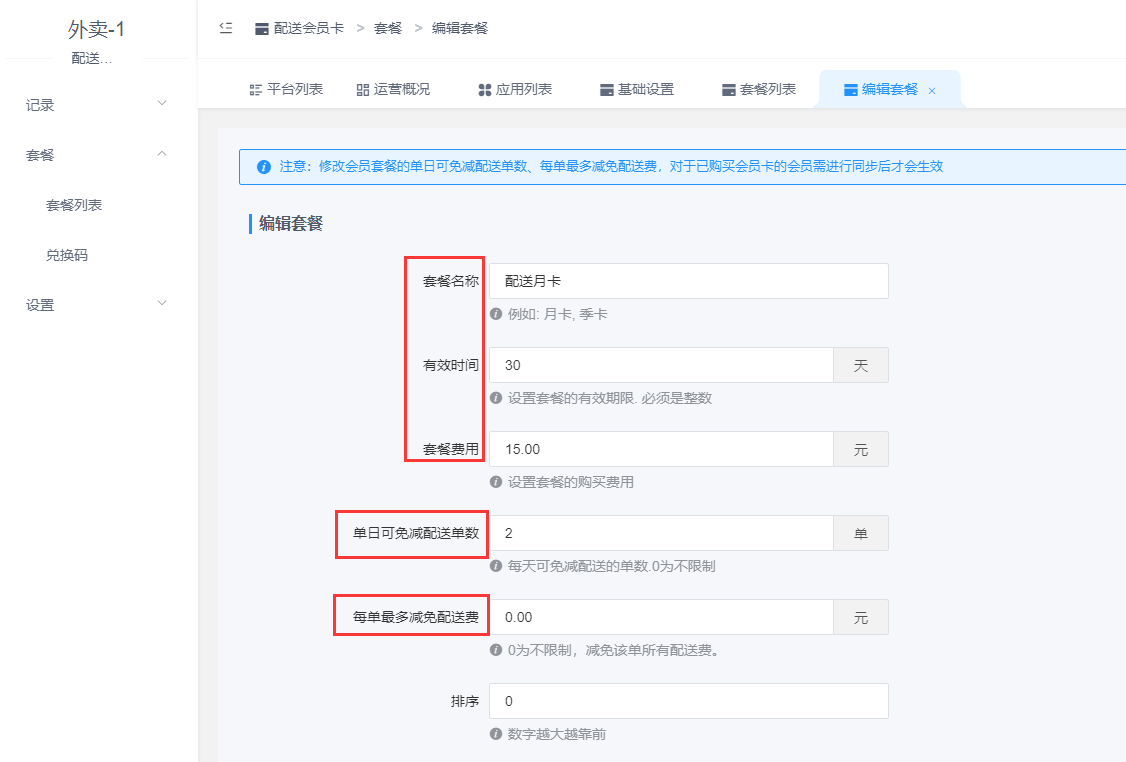This screenshot has height=762, width=1126.
Task: Click the 套餐 breadcrumb link
Action: (x=388, y=29)
